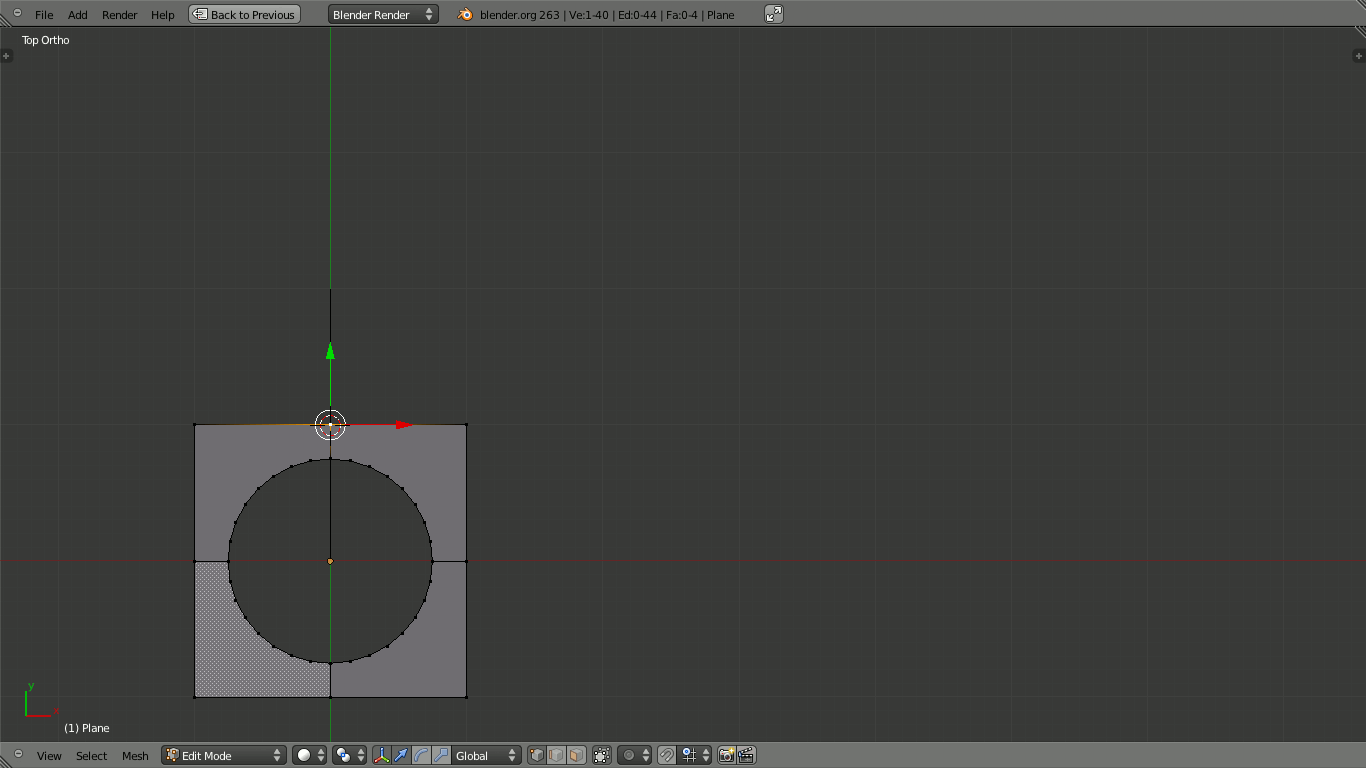Screen dimensions: 1366x768
Task: Toggle the 3D manipulator axis widget
Action: coord(381,755)
